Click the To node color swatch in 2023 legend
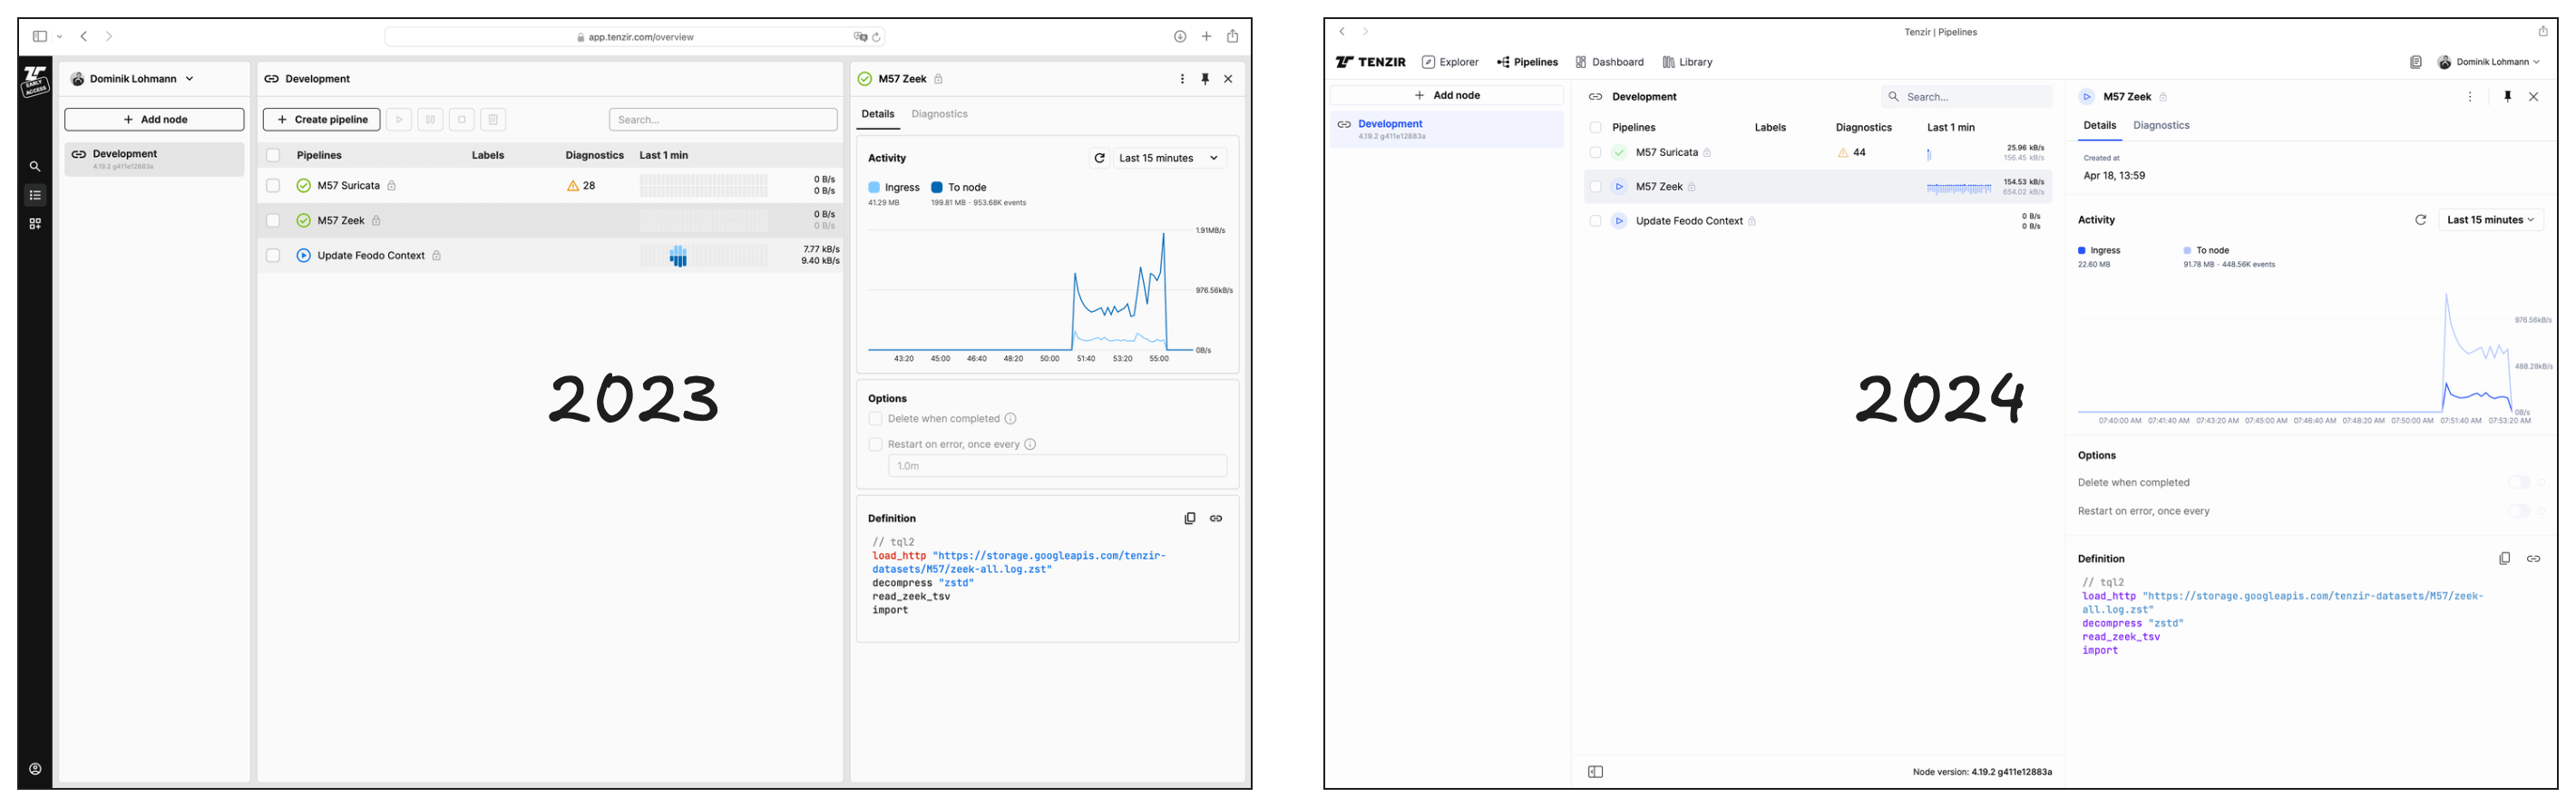The width and height of the screenshot is (2576, 807). pos(937,188)
